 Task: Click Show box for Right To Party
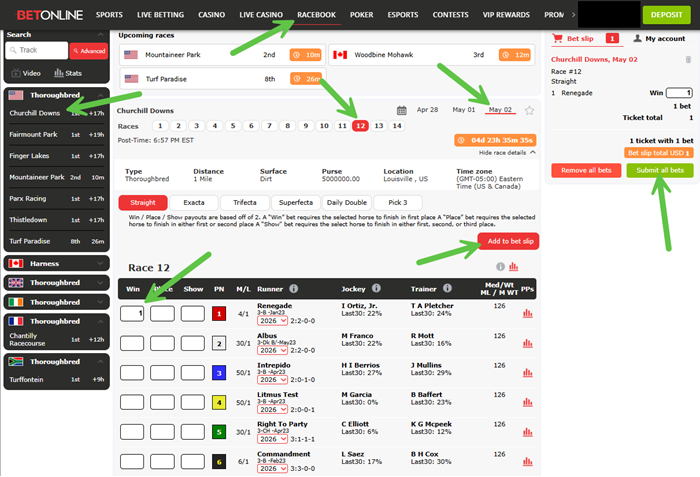192,432
